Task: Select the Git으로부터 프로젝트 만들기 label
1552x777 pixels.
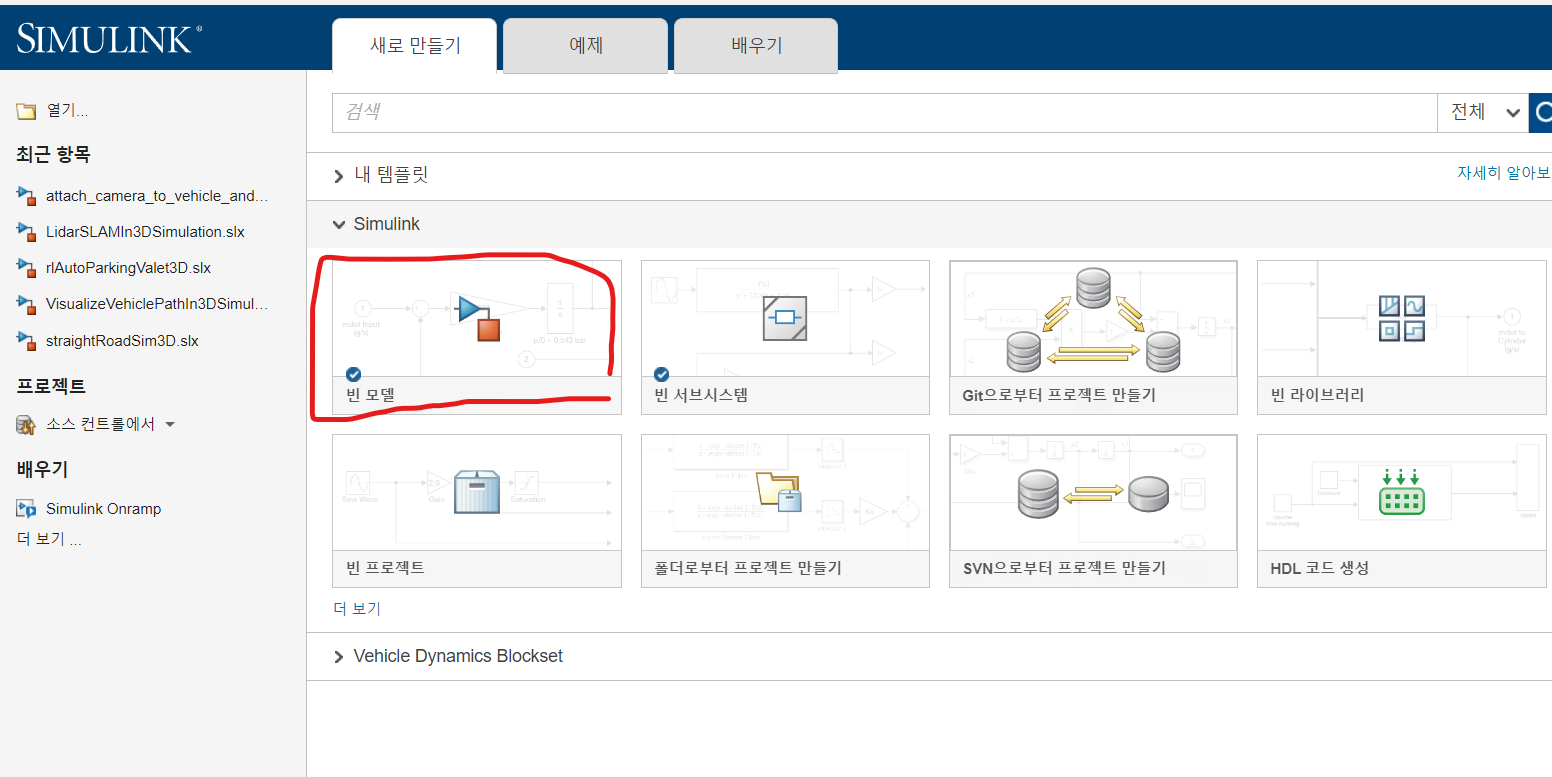Action: [1059, 395]
